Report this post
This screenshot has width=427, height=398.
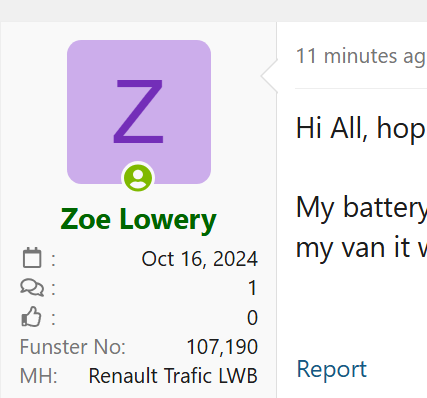332,369
